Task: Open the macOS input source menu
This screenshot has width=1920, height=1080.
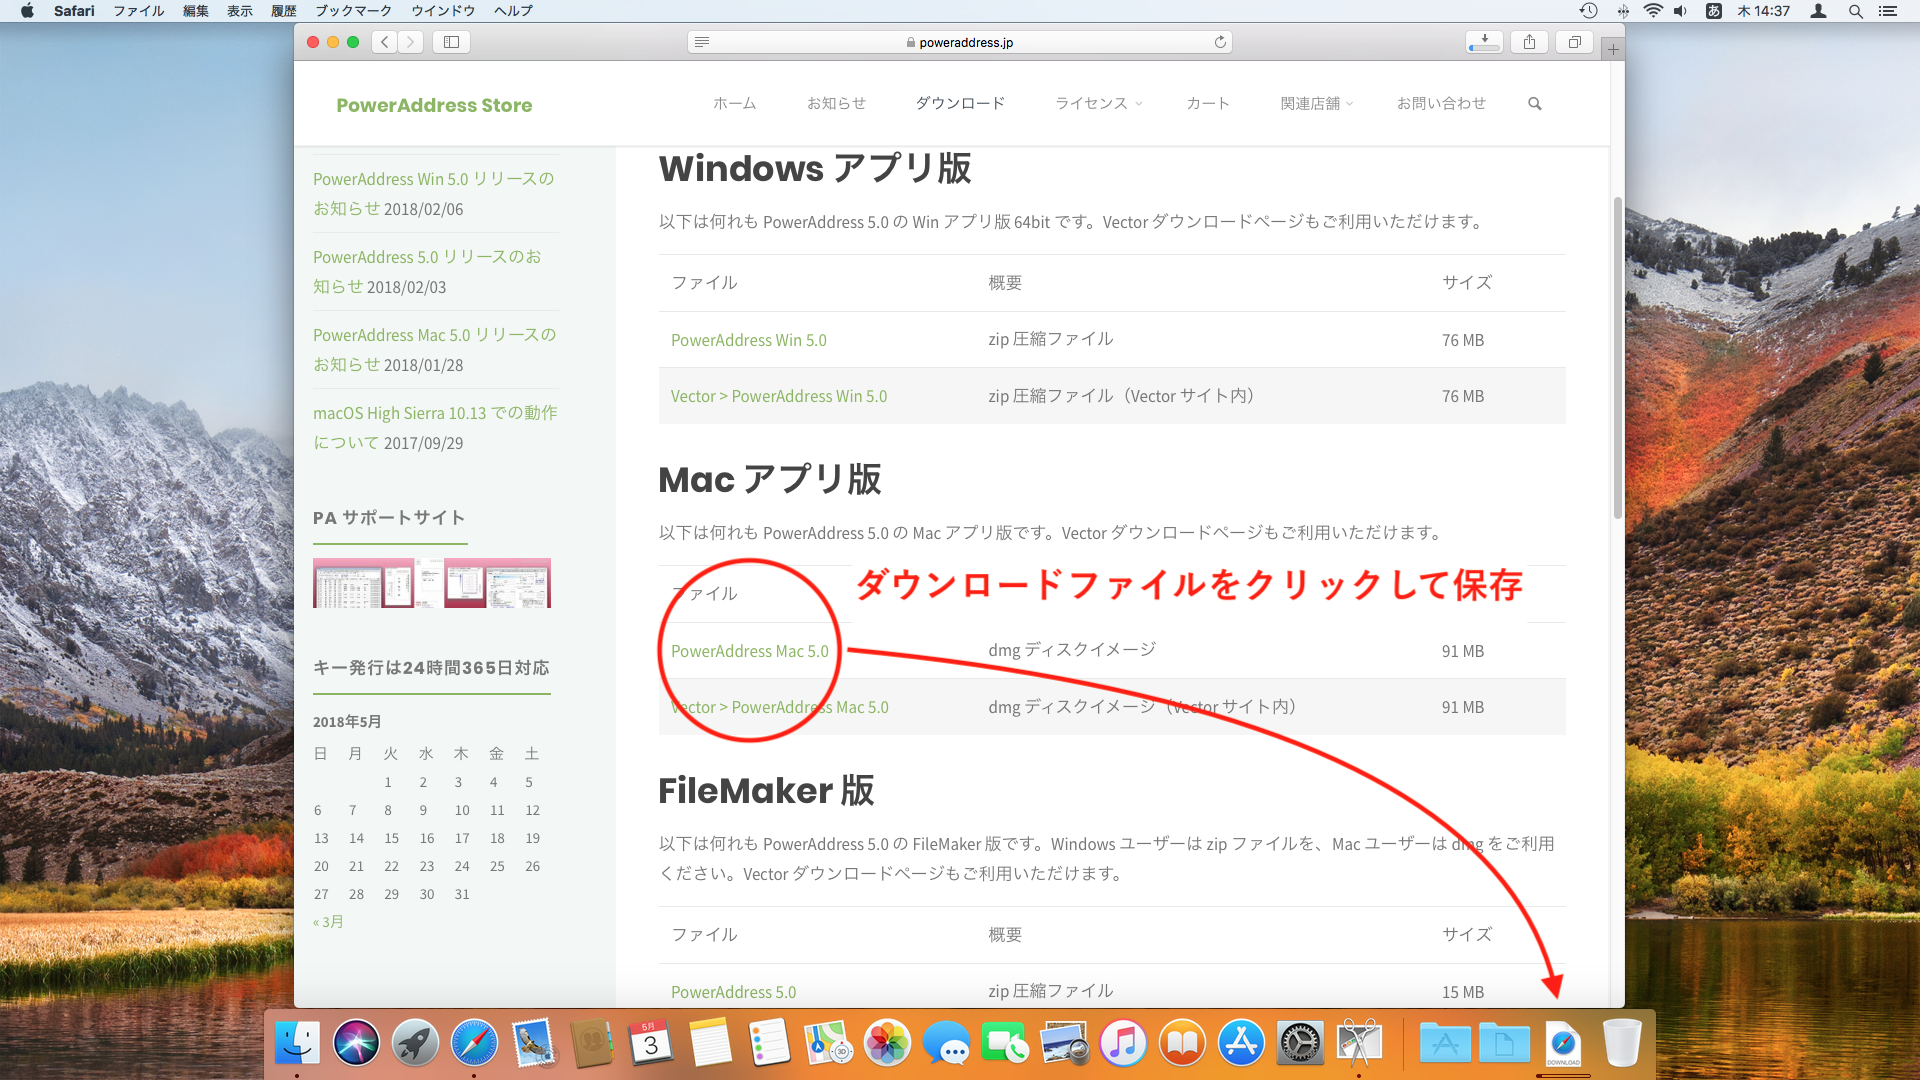Action: click(x=1713, y=11)
